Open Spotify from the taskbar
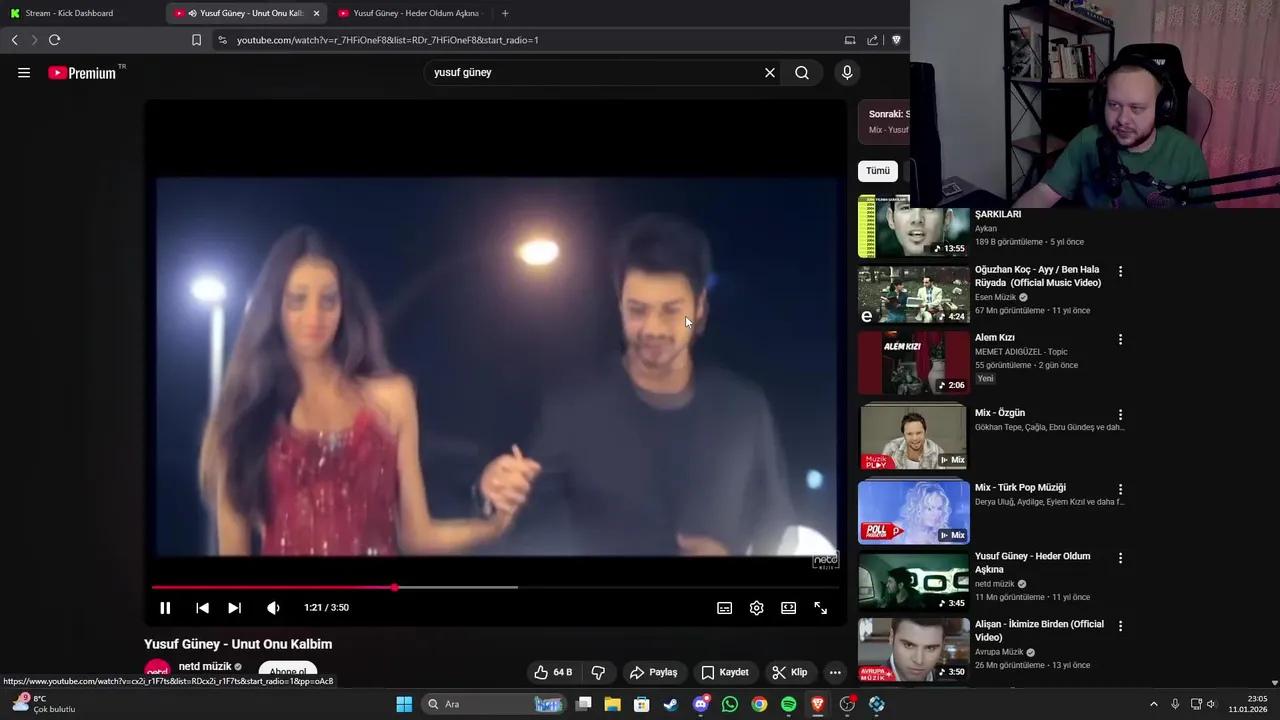This screenshot has width=1280, height=720. (788, 704)
